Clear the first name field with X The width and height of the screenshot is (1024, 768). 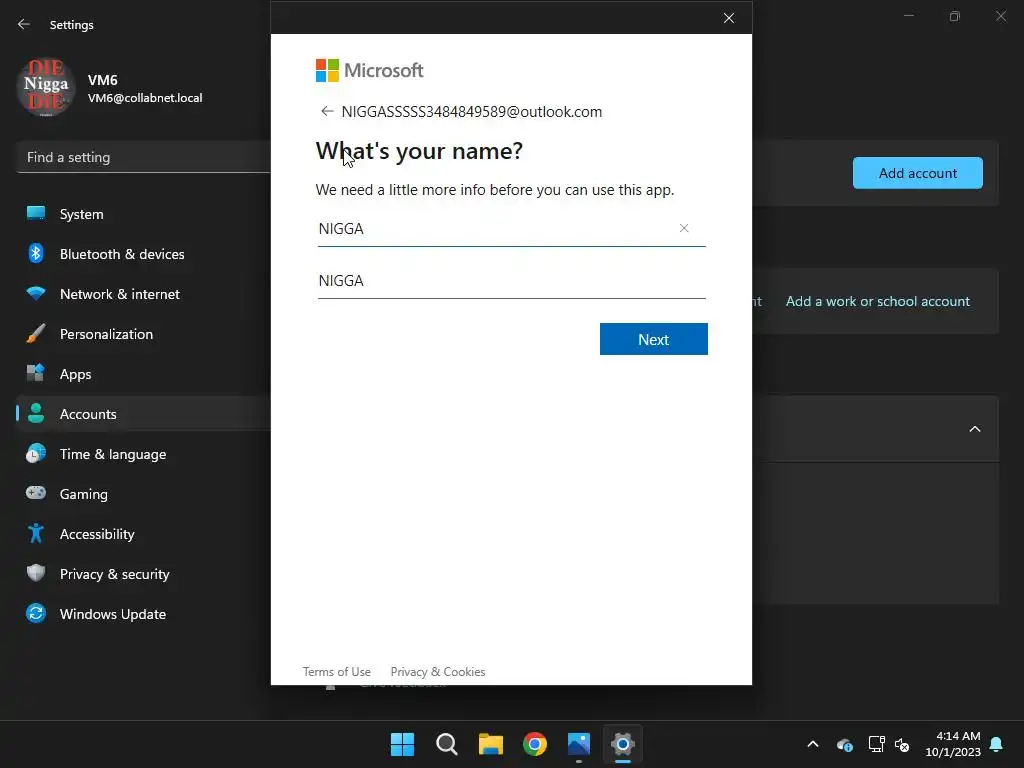(x=684, y=228)
